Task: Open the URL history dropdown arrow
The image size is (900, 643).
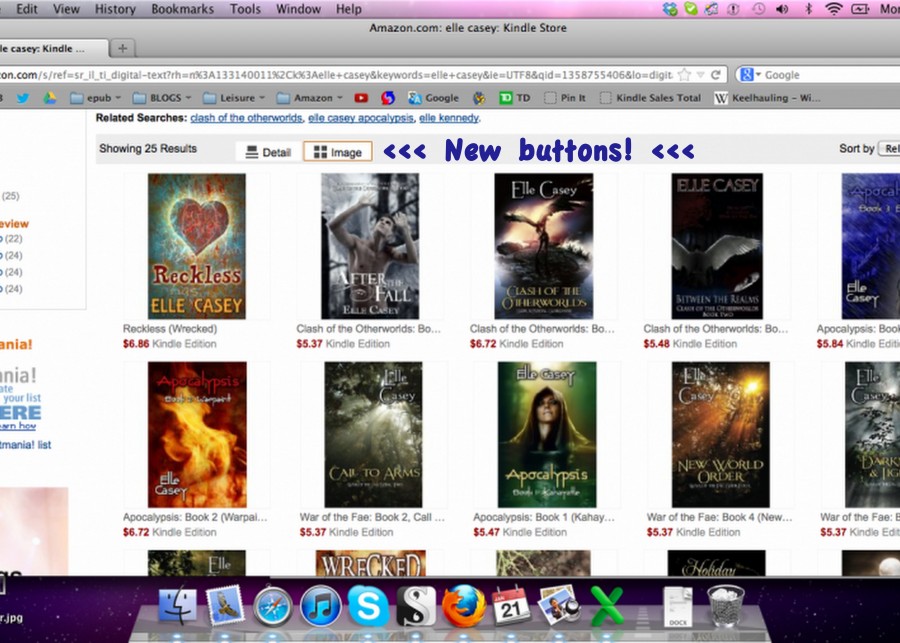Action: pyautogui.click(x=700, y=75)
